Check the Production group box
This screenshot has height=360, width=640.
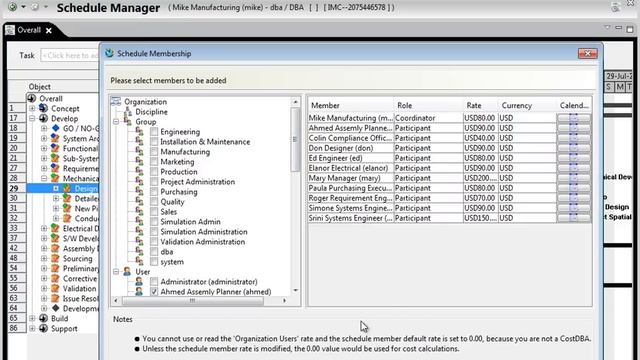154,172
